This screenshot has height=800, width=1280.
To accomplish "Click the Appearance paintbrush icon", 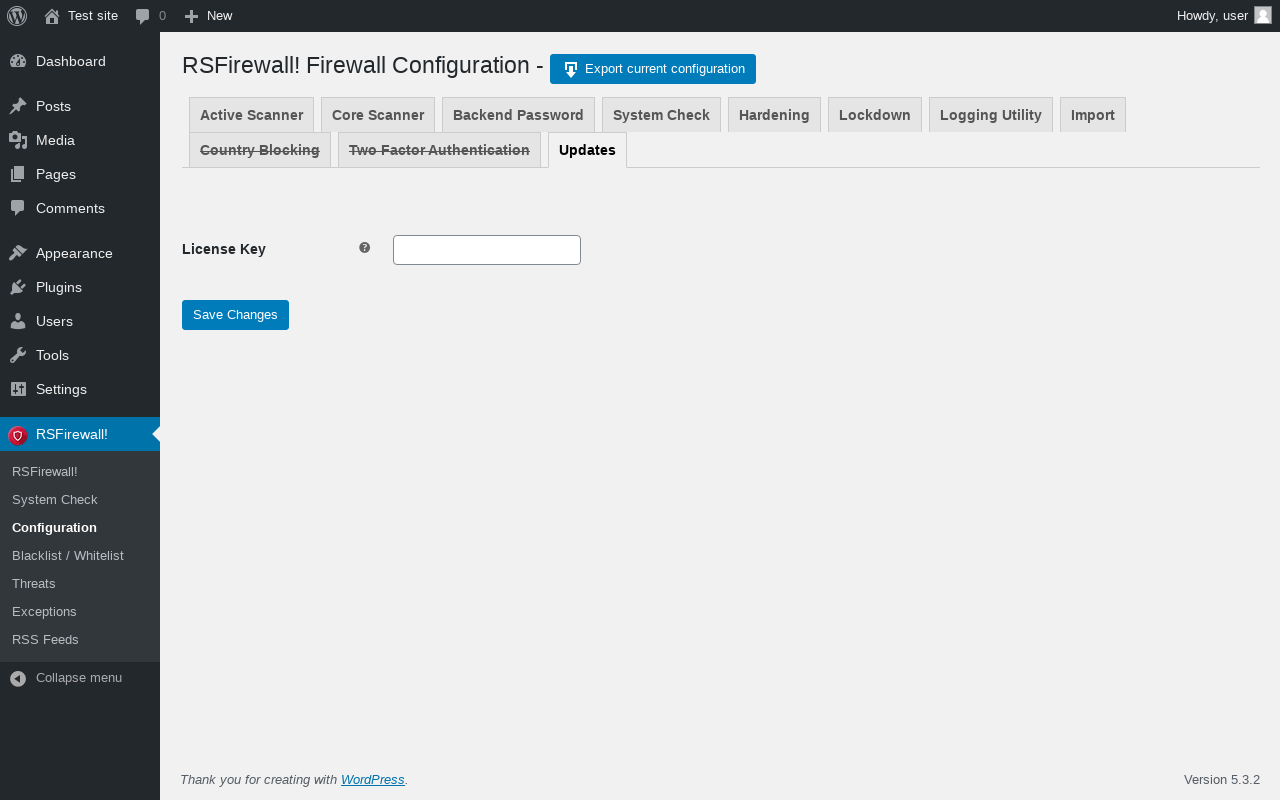I will click(x=18, y=253).
